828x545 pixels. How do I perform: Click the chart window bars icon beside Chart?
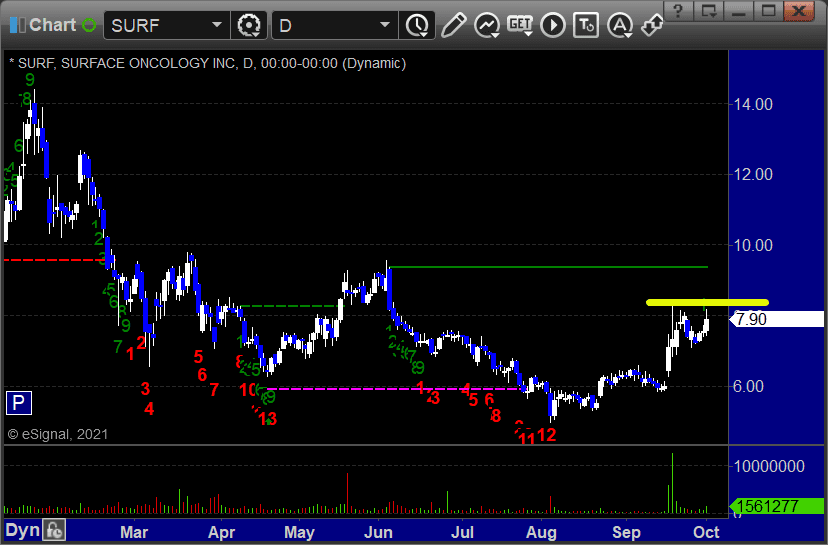click(x=17, y=25)
